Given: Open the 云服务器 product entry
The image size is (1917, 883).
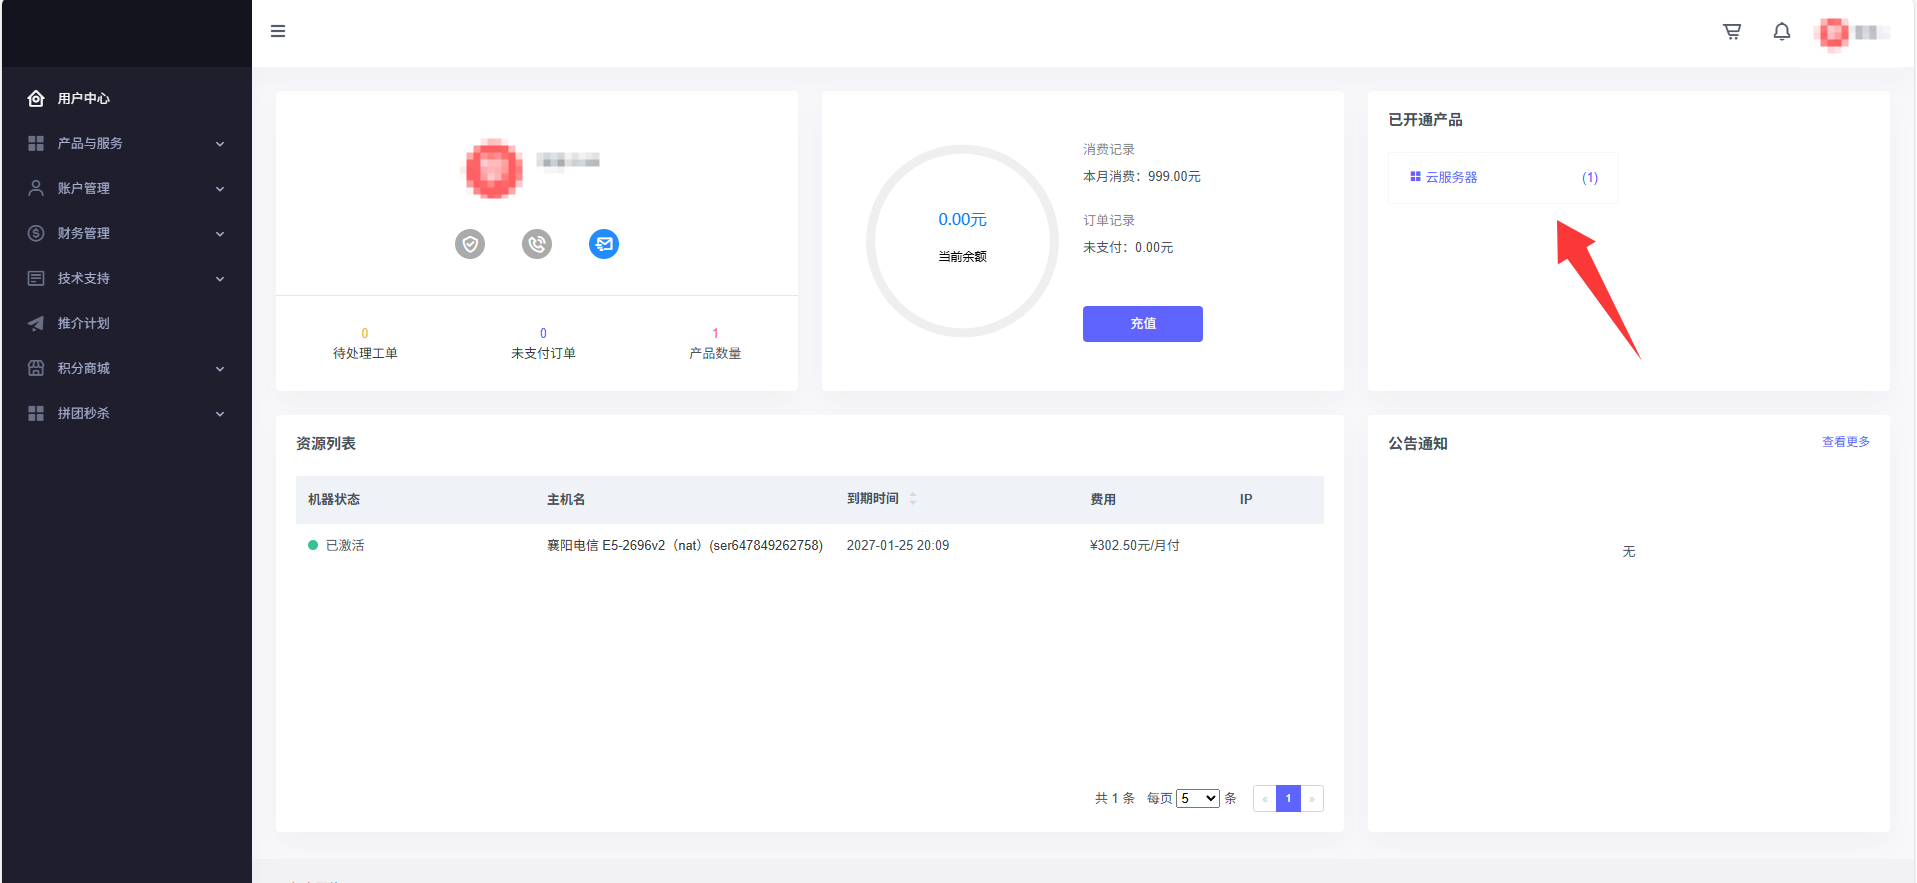Looking at the screenshot, I should (x=1451, y=177).
